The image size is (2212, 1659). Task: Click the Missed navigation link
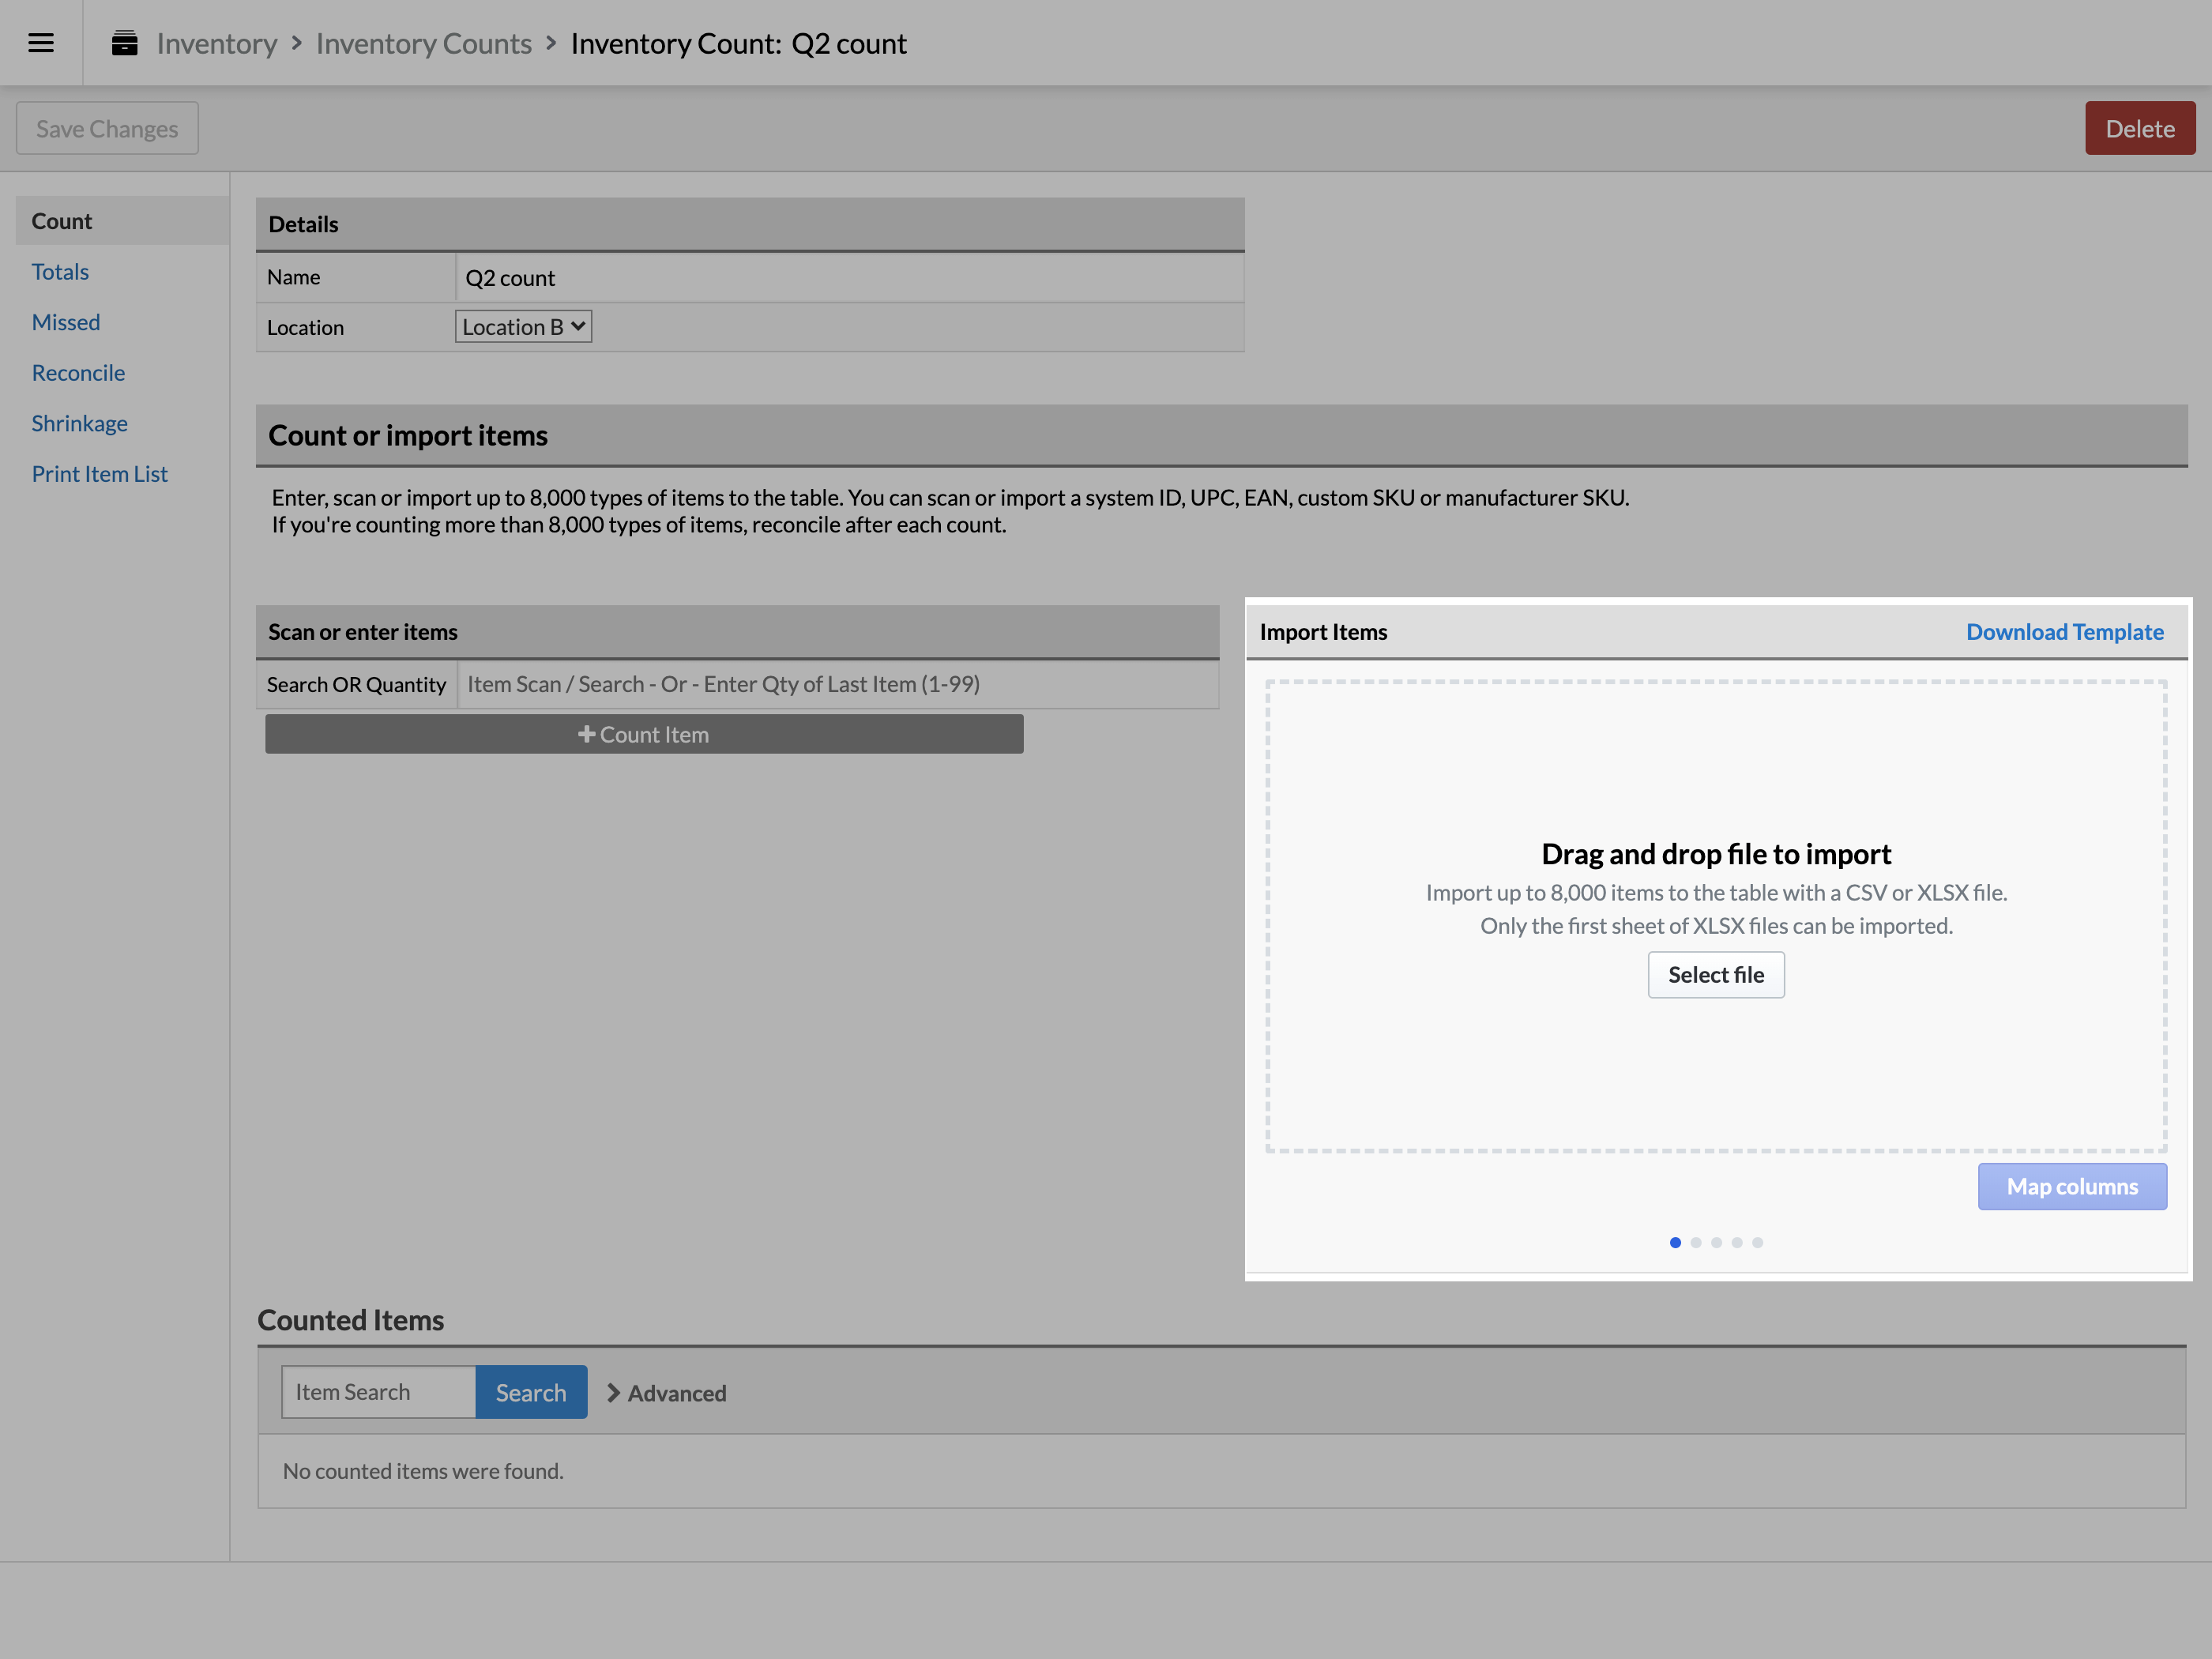click(66, 321)
